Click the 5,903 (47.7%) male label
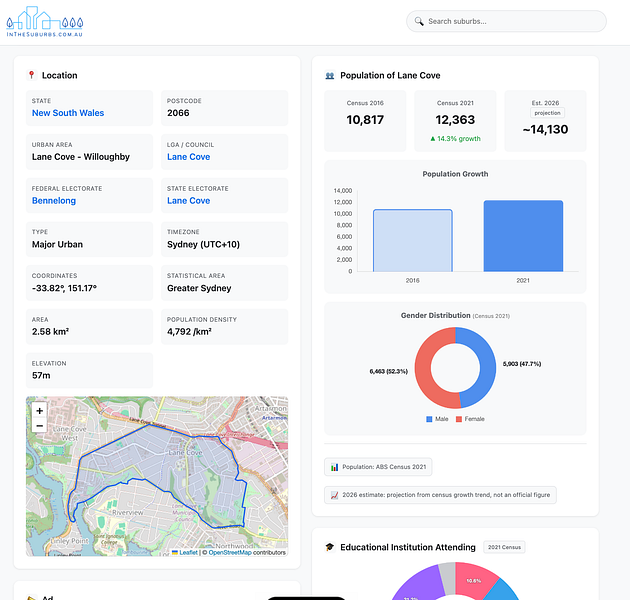Image resolution: width=630 pixels, height=600 pixels. tap(522, 364)
